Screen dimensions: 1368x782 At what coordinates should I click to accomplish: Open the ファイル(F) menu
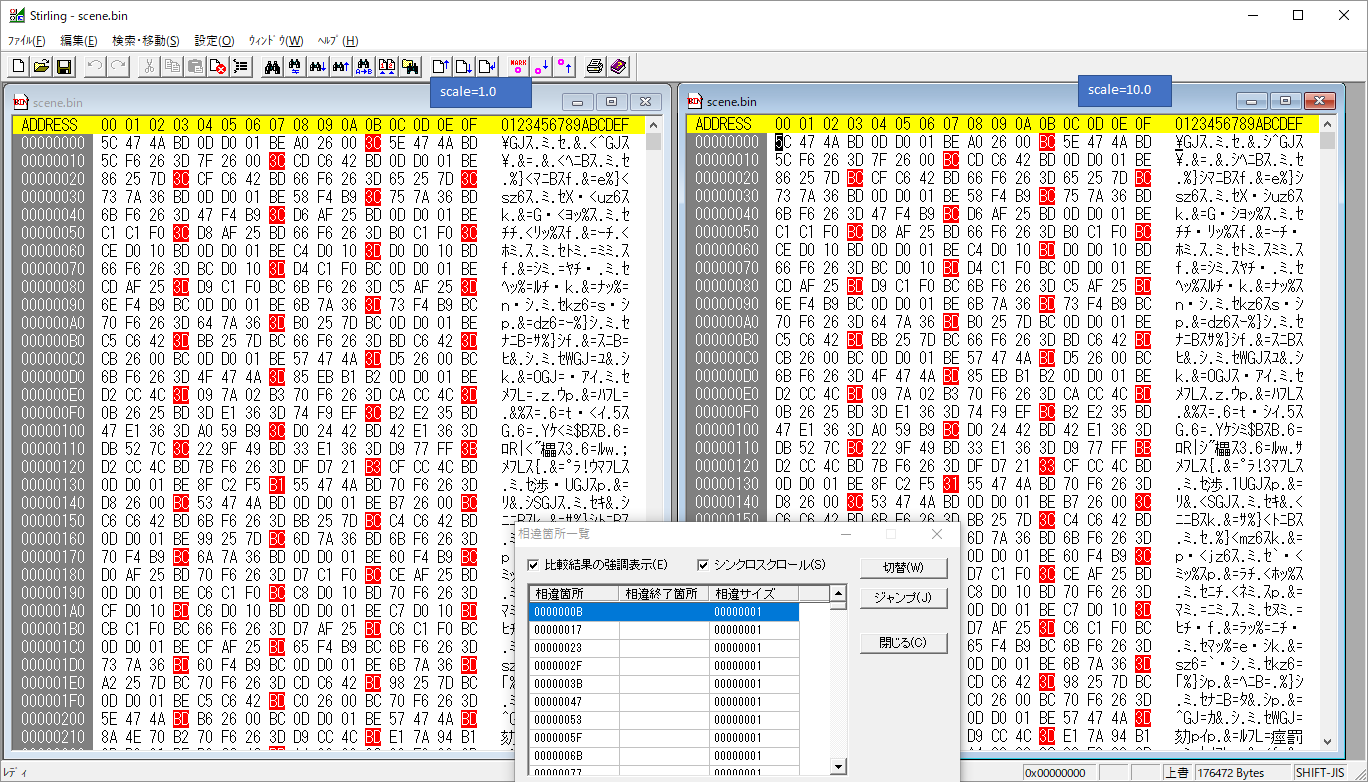[27, 41]
